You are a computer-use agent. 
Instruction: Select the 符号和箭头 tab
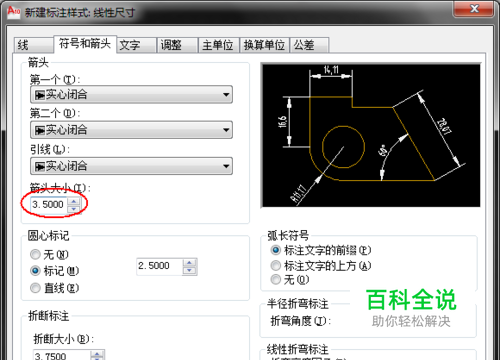[x=85, y=44]
